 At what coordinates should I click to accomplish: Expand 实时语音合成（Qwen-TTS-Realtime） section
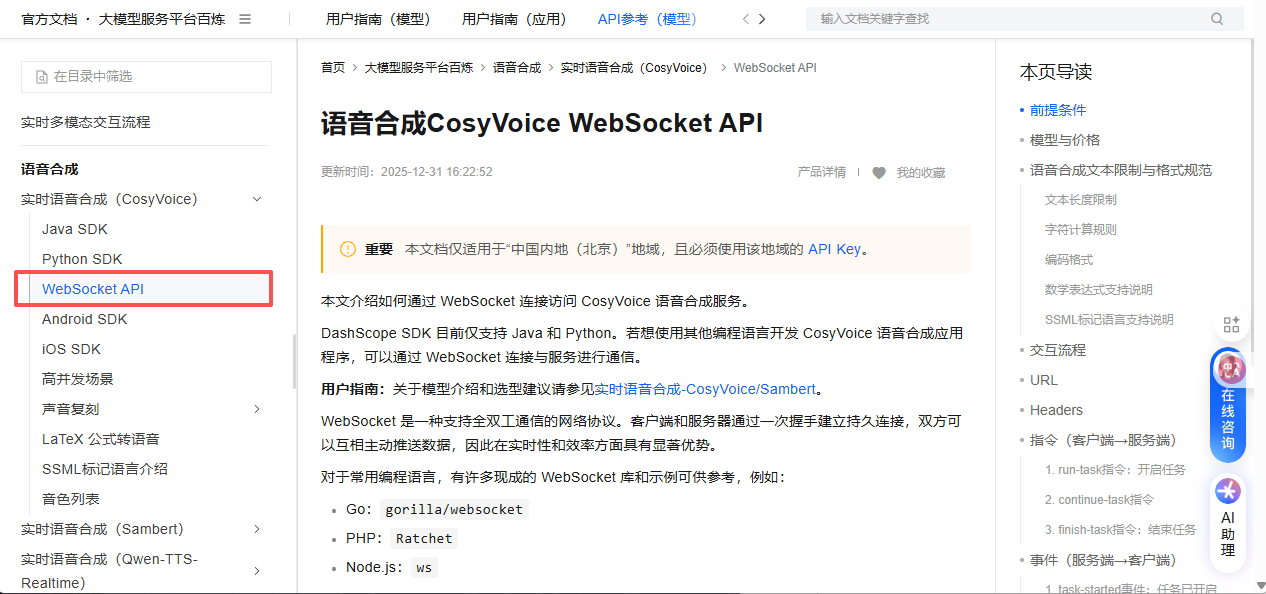[257, 571]
